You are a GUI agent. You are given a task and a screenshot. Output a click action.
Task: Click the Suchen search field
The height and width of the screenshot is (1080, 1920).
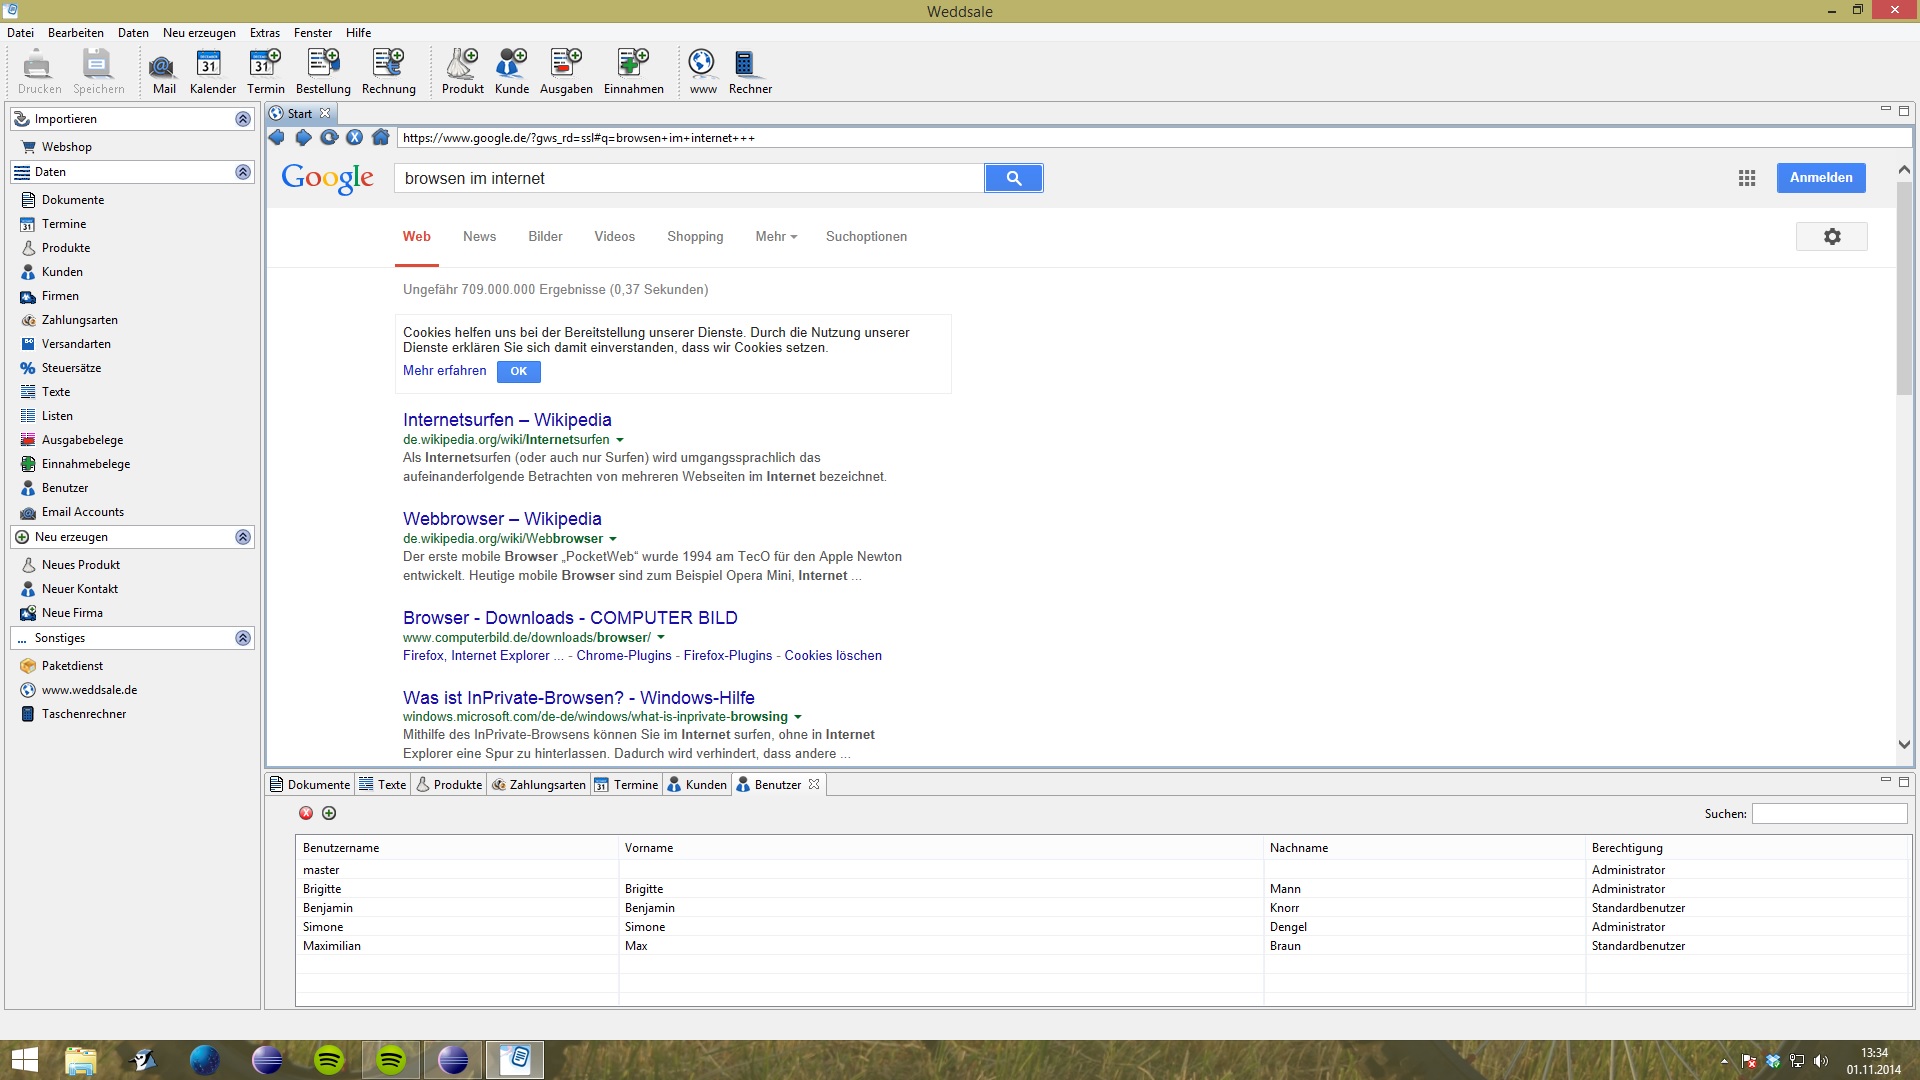click(x=1829, y=814)
